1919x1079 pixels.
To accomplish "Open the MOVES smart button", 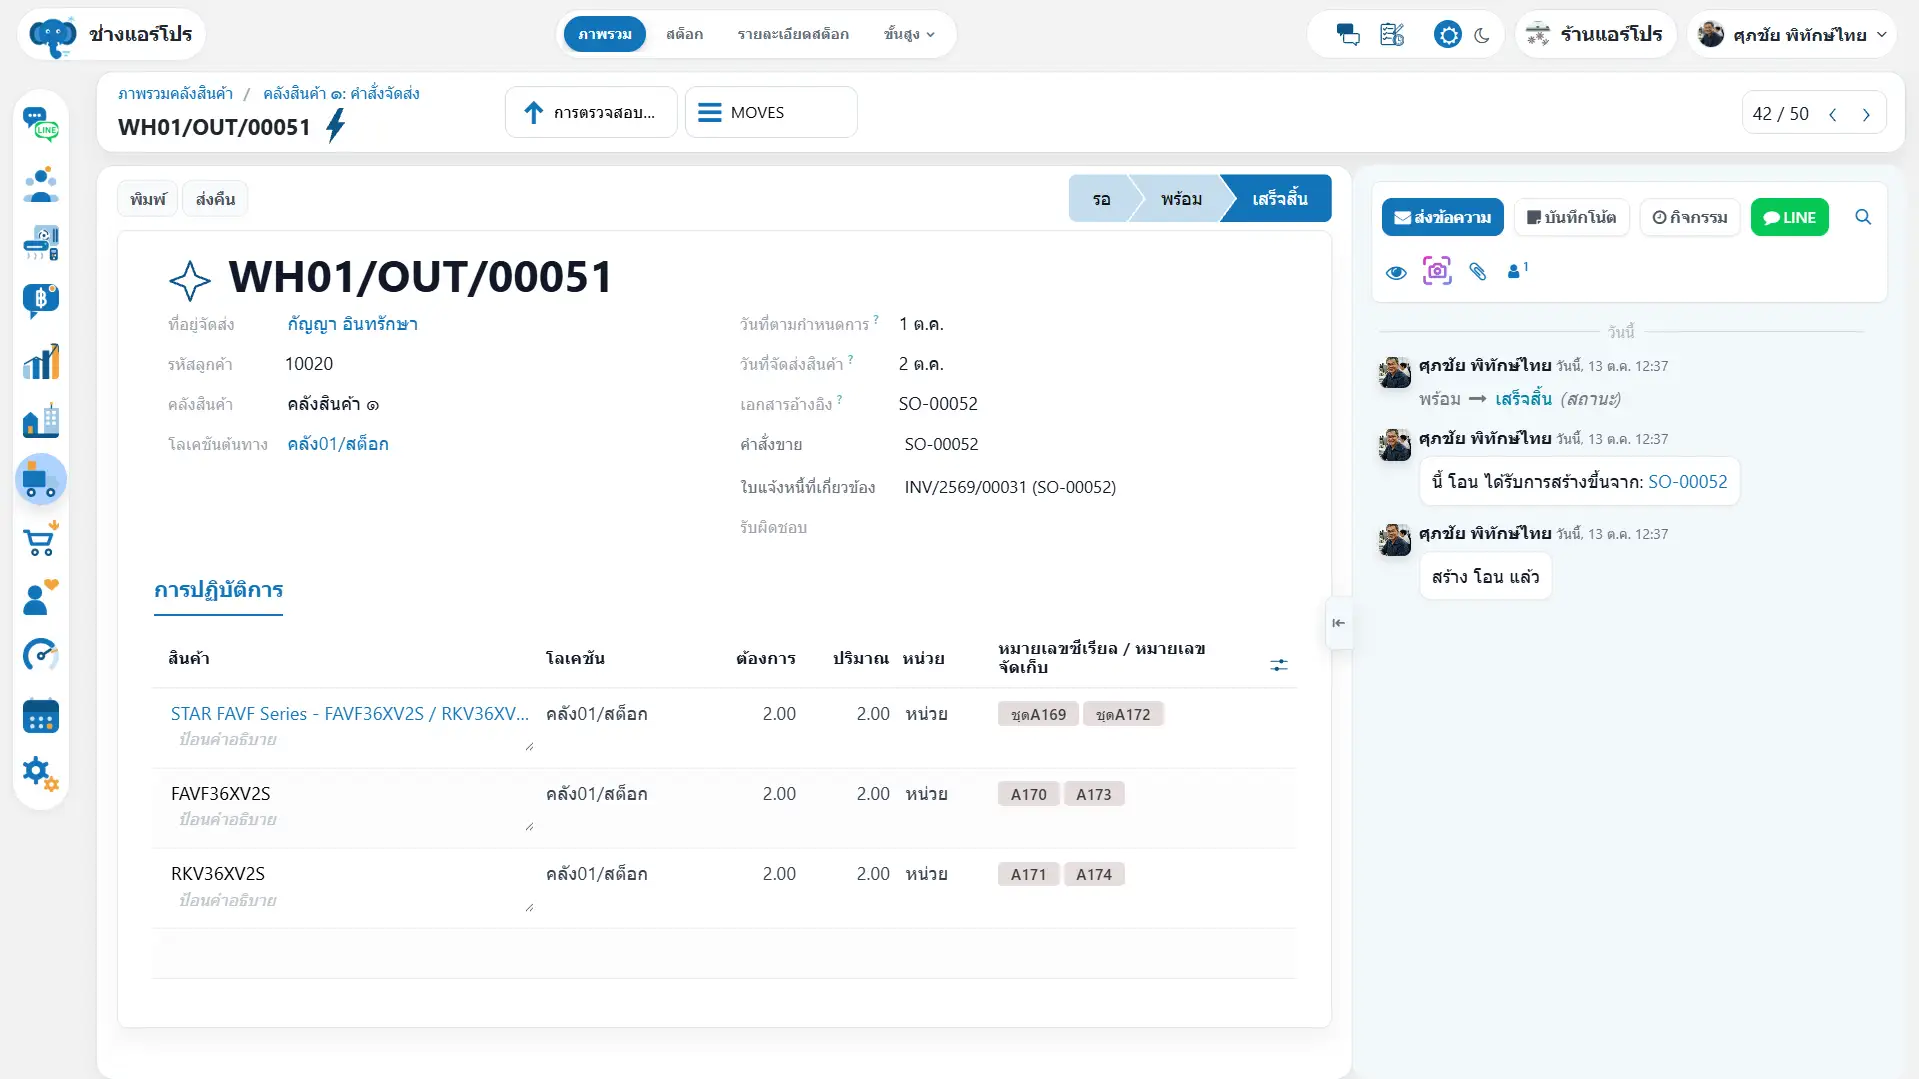I will [x=771, y=112].
